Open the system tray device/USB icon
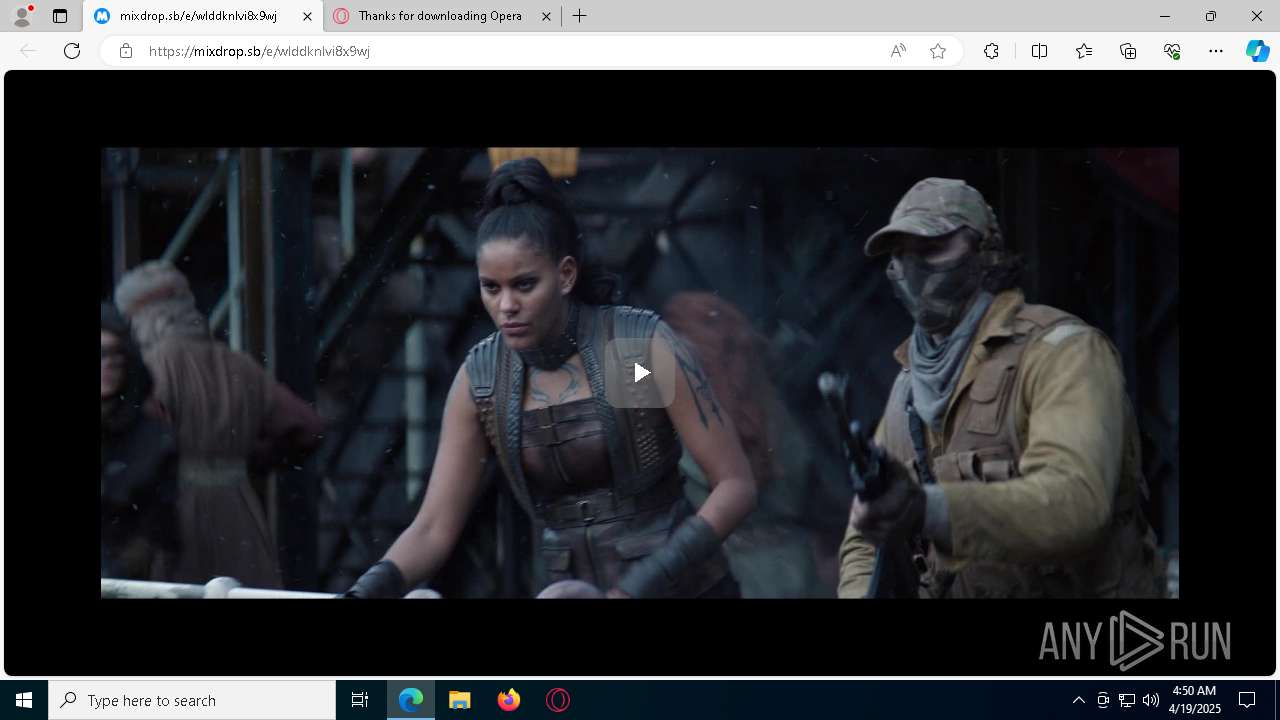The height and width of the screenshot is (720, 1280). click(x=1103, y=700)
